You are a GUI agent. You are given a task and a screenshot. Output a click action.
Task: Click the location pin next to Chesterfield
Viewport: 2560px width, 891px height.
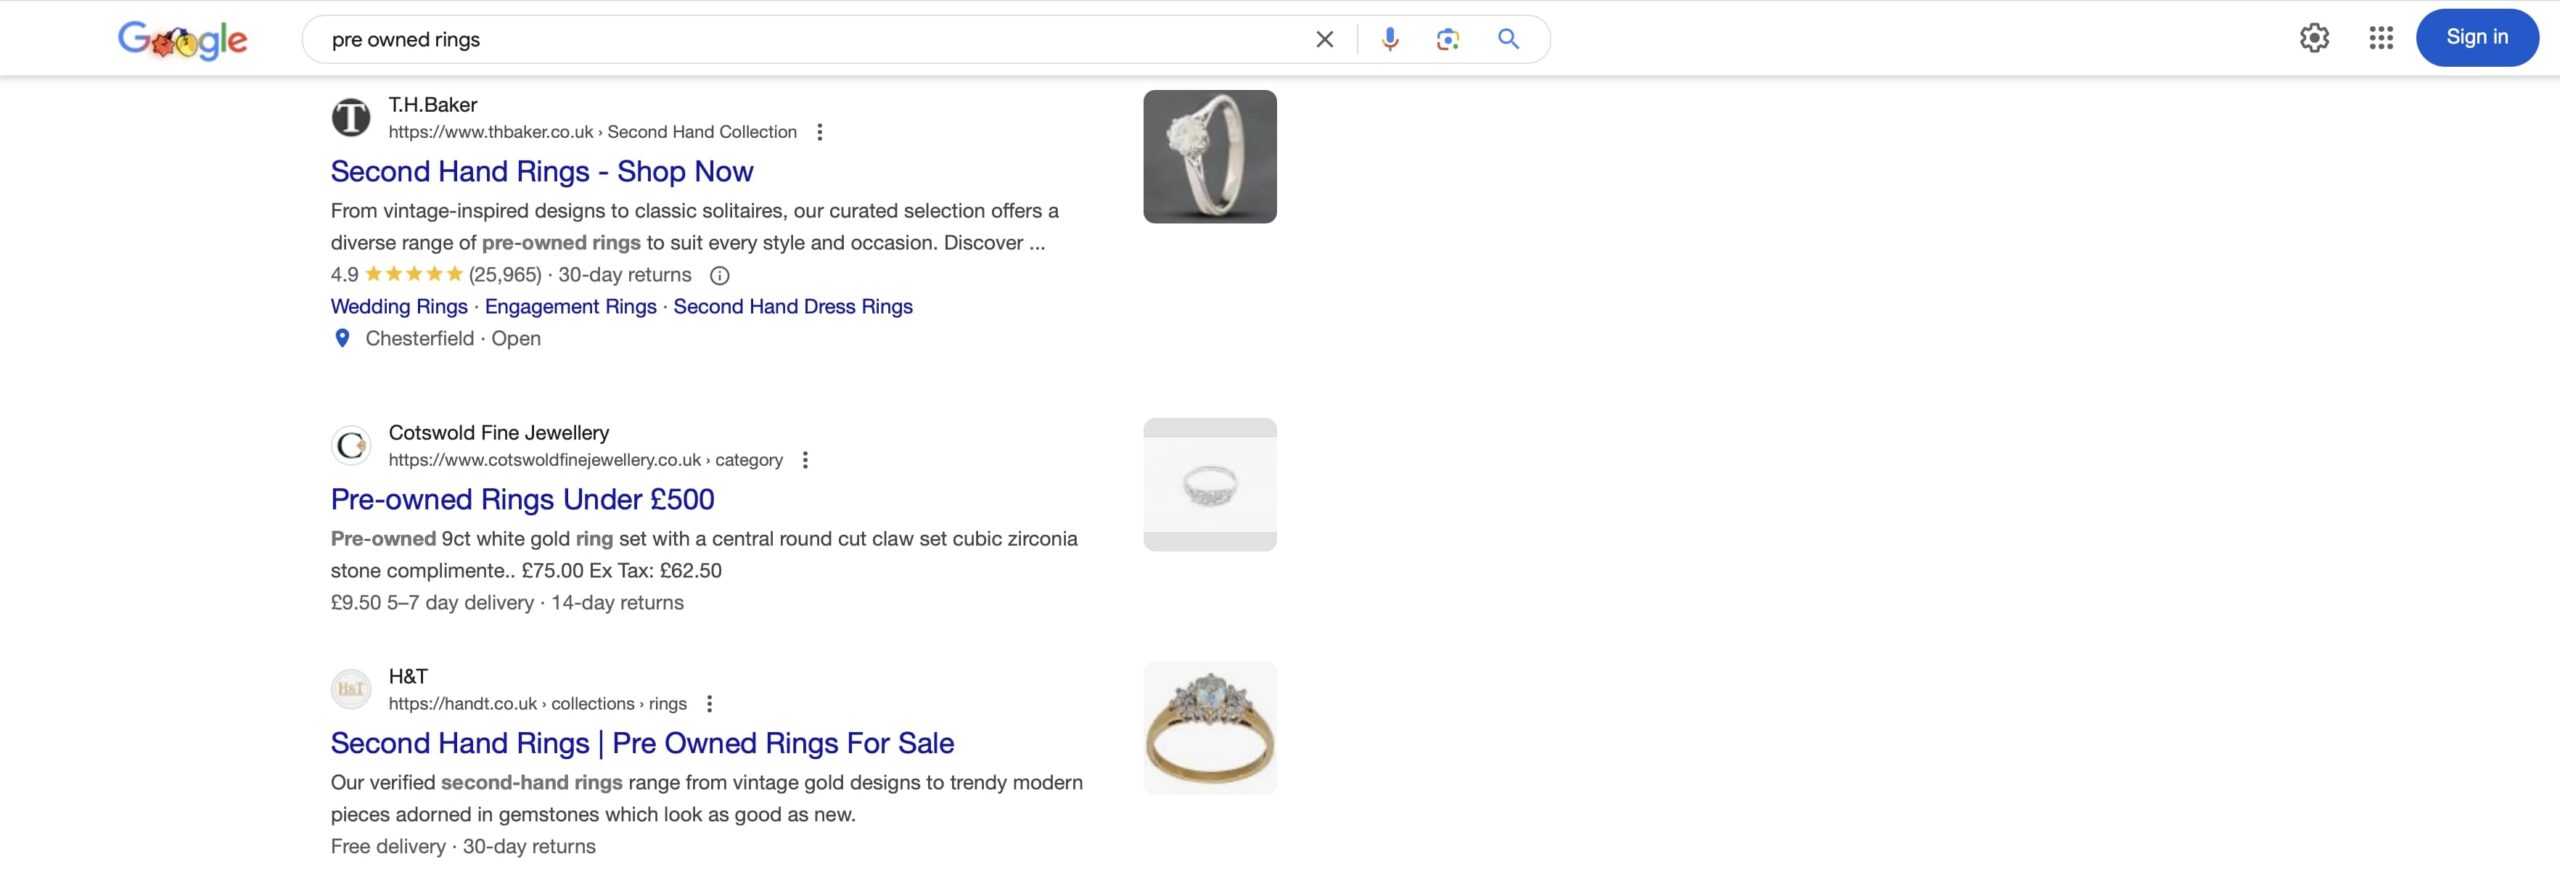[x=341, y=338]
